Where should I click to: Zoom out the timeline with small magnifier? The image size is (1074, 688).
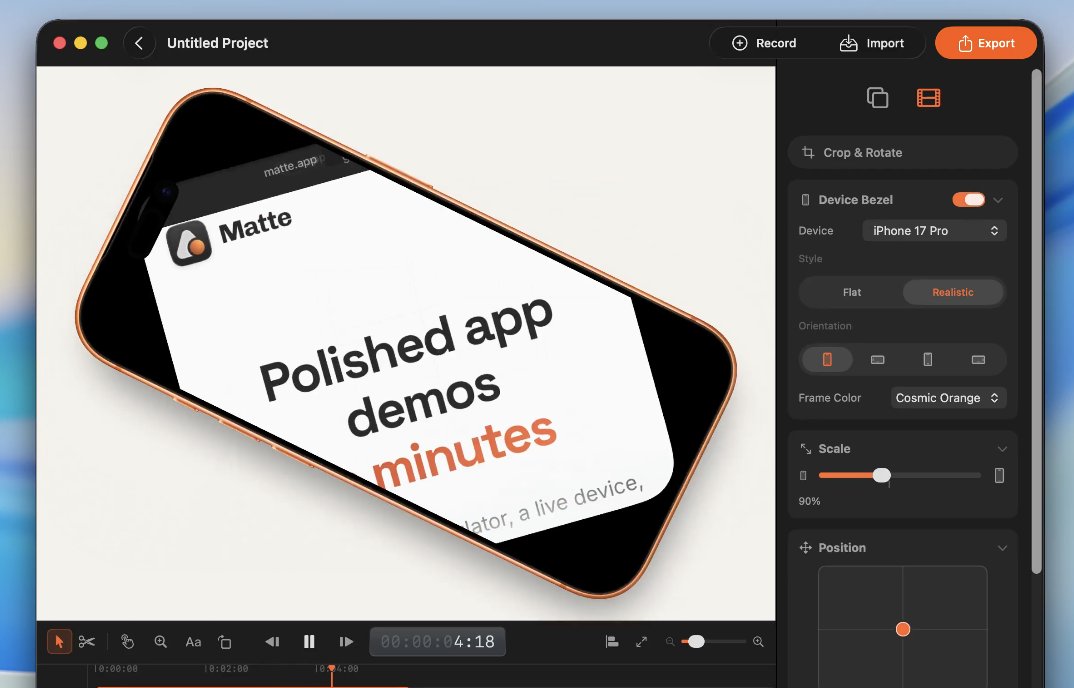[x=670, y=641]
